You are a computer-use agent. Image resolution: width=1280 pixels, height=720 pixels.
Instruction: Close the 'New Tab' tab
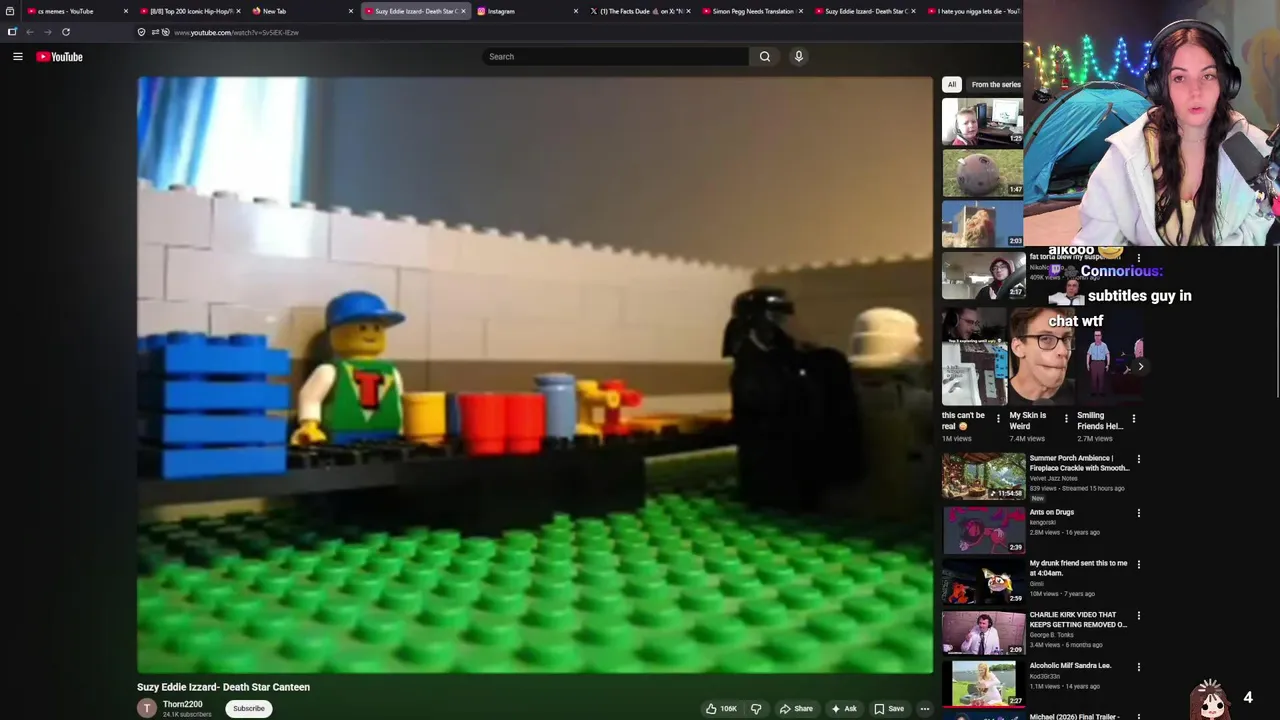coord(351,11)
